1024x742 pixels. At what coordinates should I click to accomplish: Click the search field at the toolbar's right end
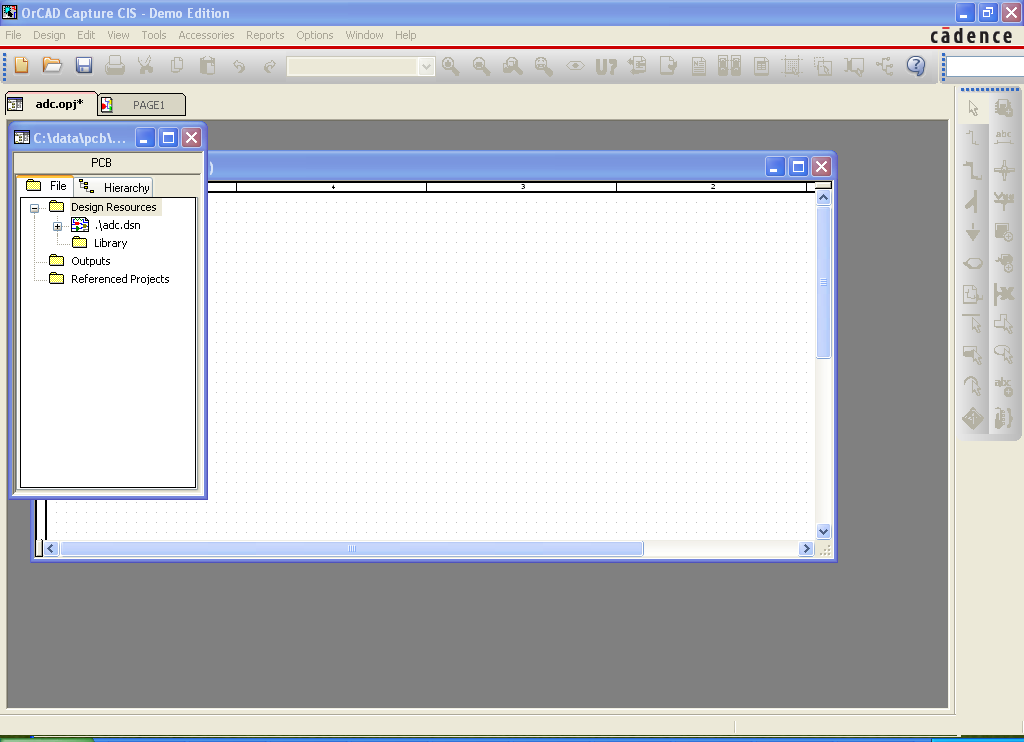tap(985, 66)
